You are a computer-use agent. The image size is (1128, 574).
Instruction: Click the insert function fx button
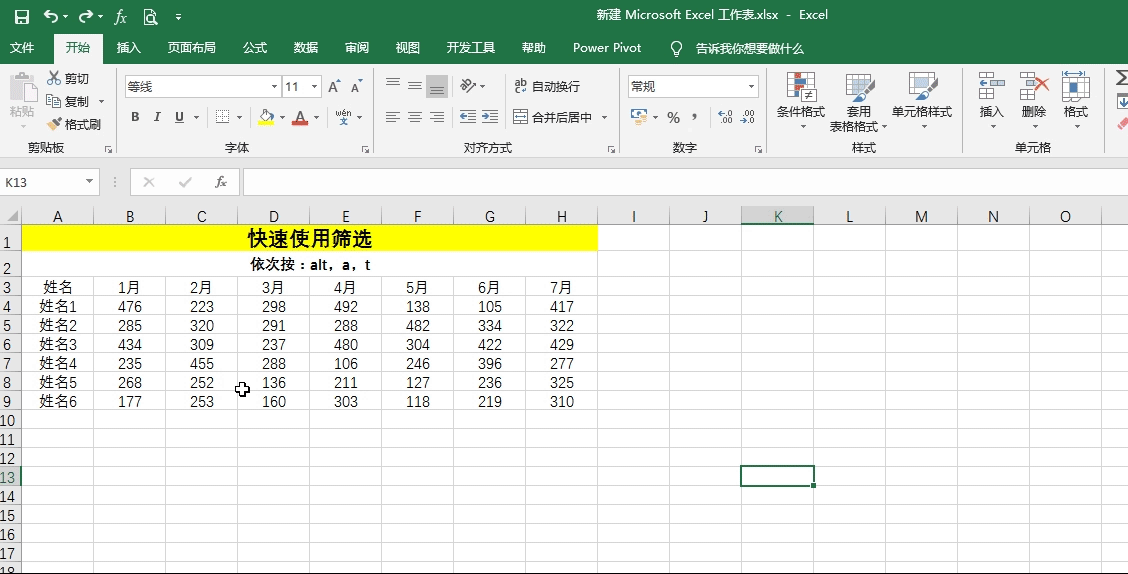[x=221, y=182]
